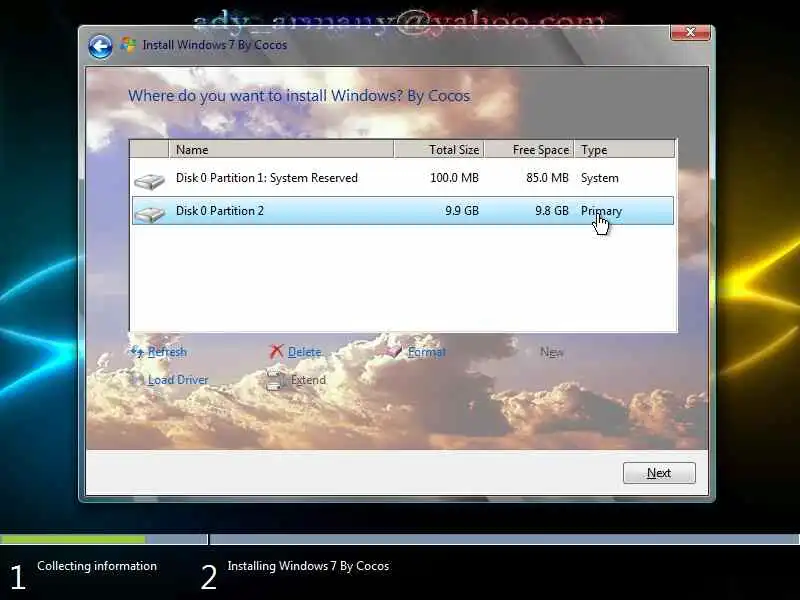
Task: Click the 9.8 GB free space cell
Action: [552, 211]
